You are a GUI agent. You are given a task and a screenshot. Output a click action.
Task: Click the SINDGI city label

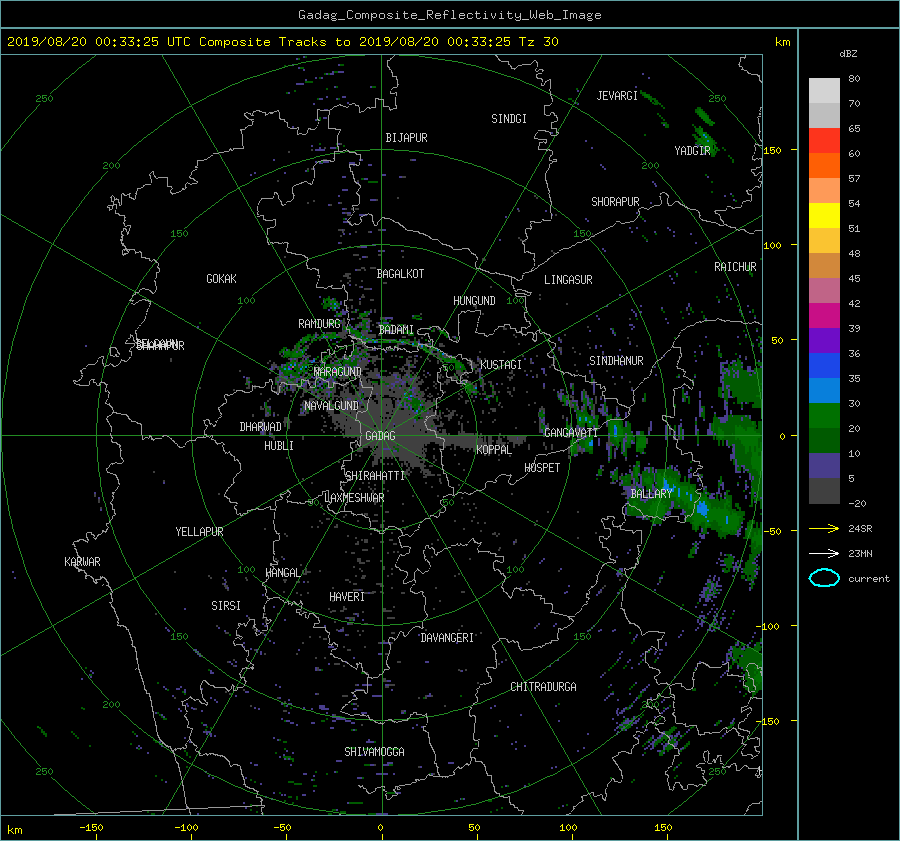(x=509, y=119)
